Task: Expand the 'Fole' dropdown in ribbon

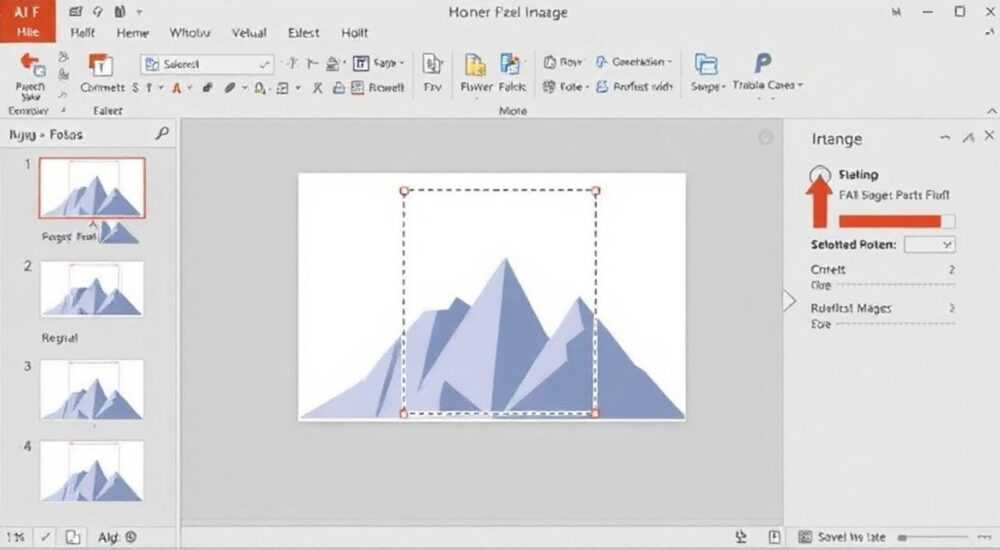Action: pos(587,87)
